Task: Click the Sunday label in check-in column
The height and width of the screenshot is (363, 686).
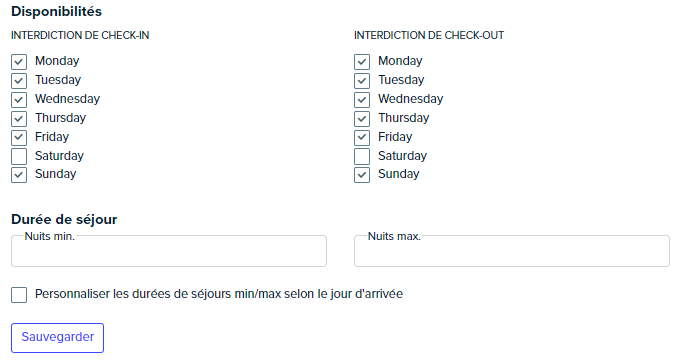Action: (56, 174)
